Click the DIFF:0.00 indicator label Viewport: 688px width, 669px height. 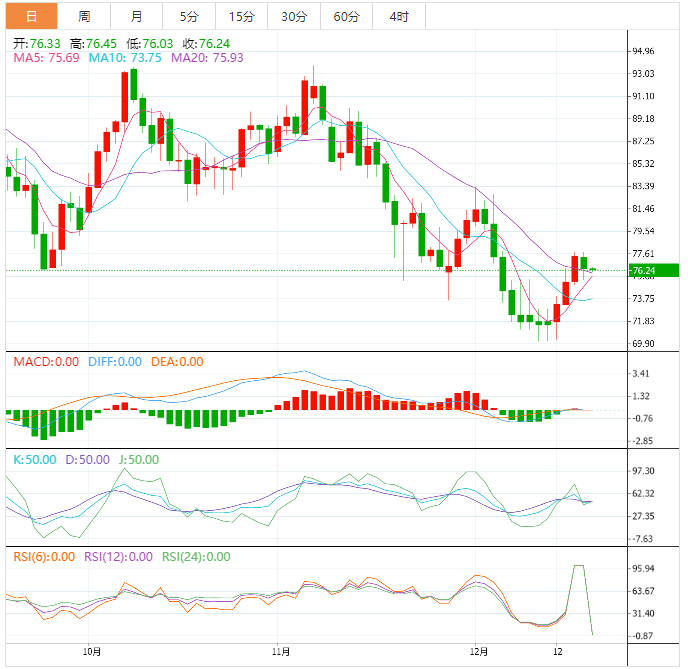pos(115,362)
